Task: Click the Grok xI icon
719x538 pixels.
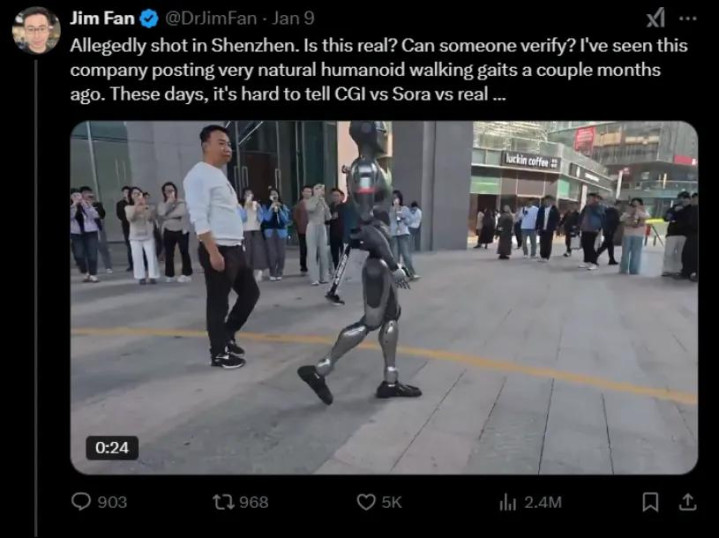Action: coord(655,20)
